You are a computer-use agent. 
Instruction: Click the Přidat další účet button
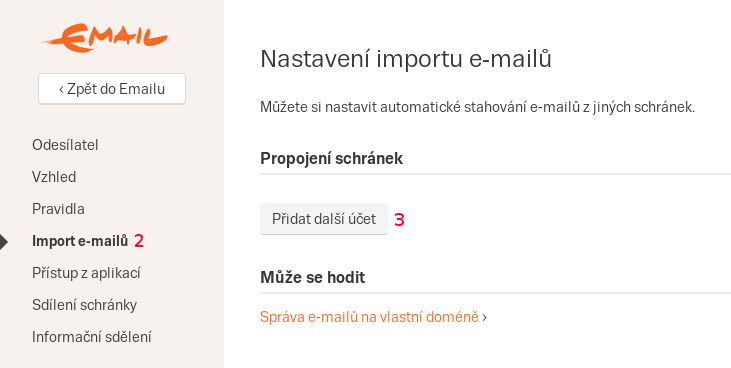pos(324,219)
